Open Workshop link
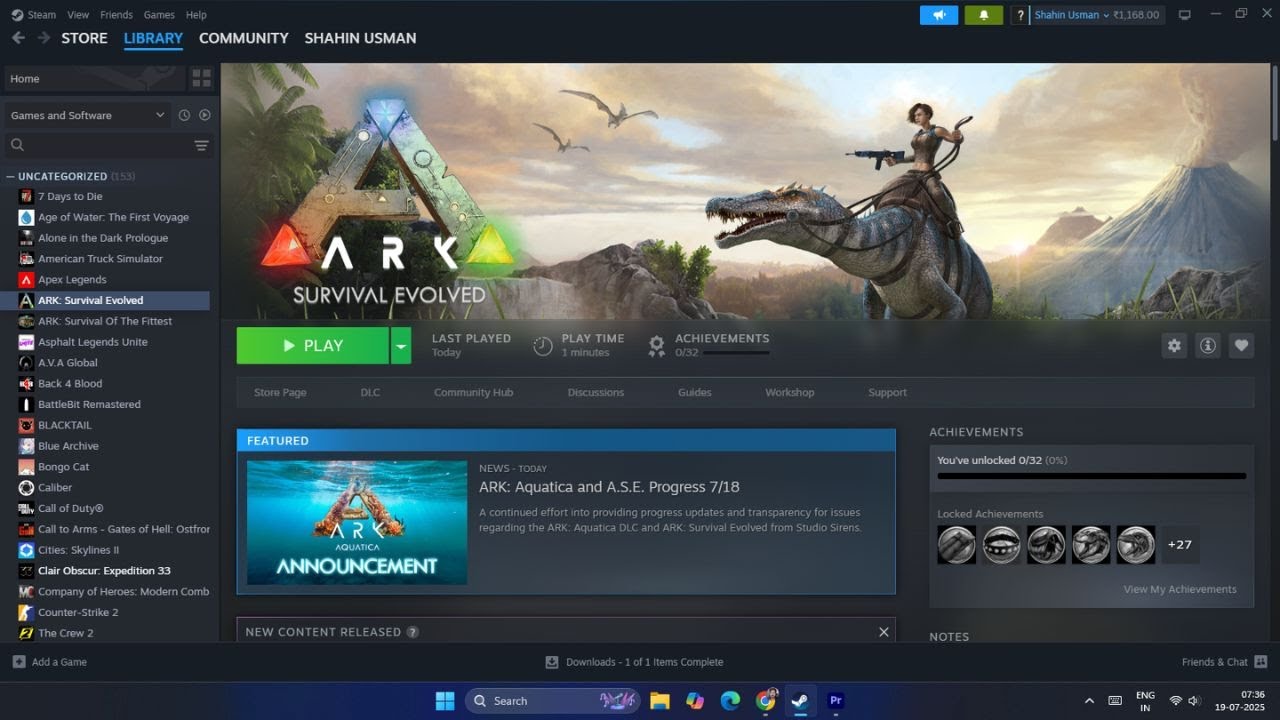Image resolution: width=1280 pixels, height=720 pixels. click(789, 392)
